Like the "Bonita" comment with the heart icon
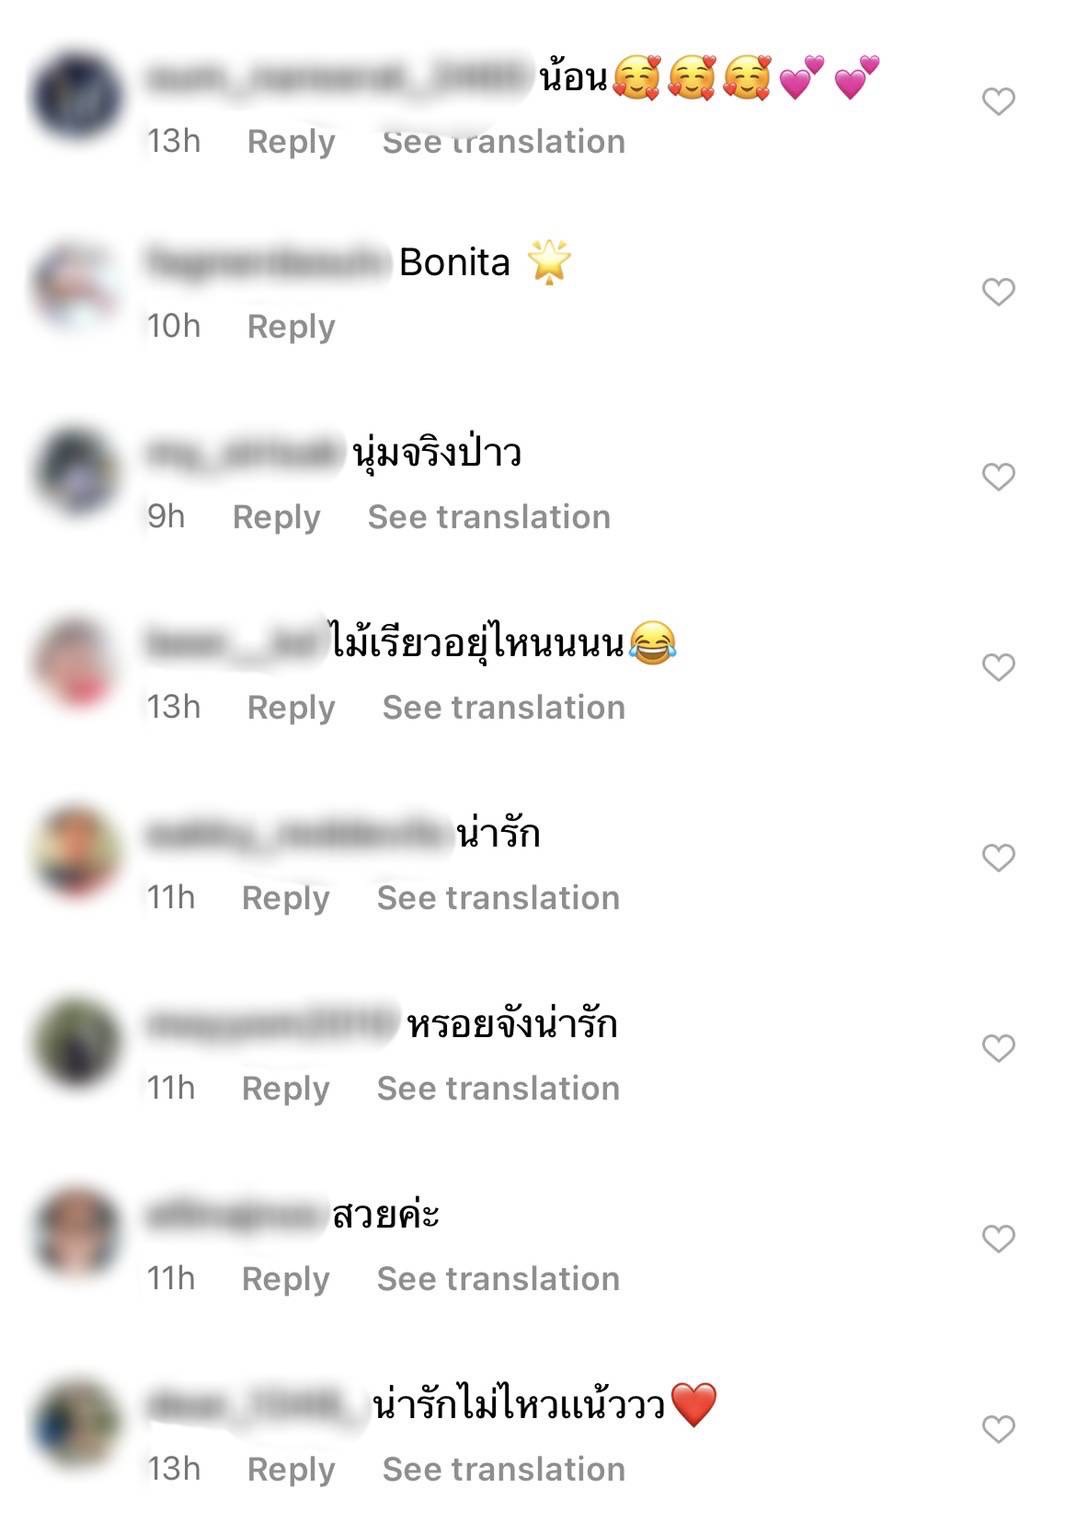 pyautogui.click(x=998, y=292)
